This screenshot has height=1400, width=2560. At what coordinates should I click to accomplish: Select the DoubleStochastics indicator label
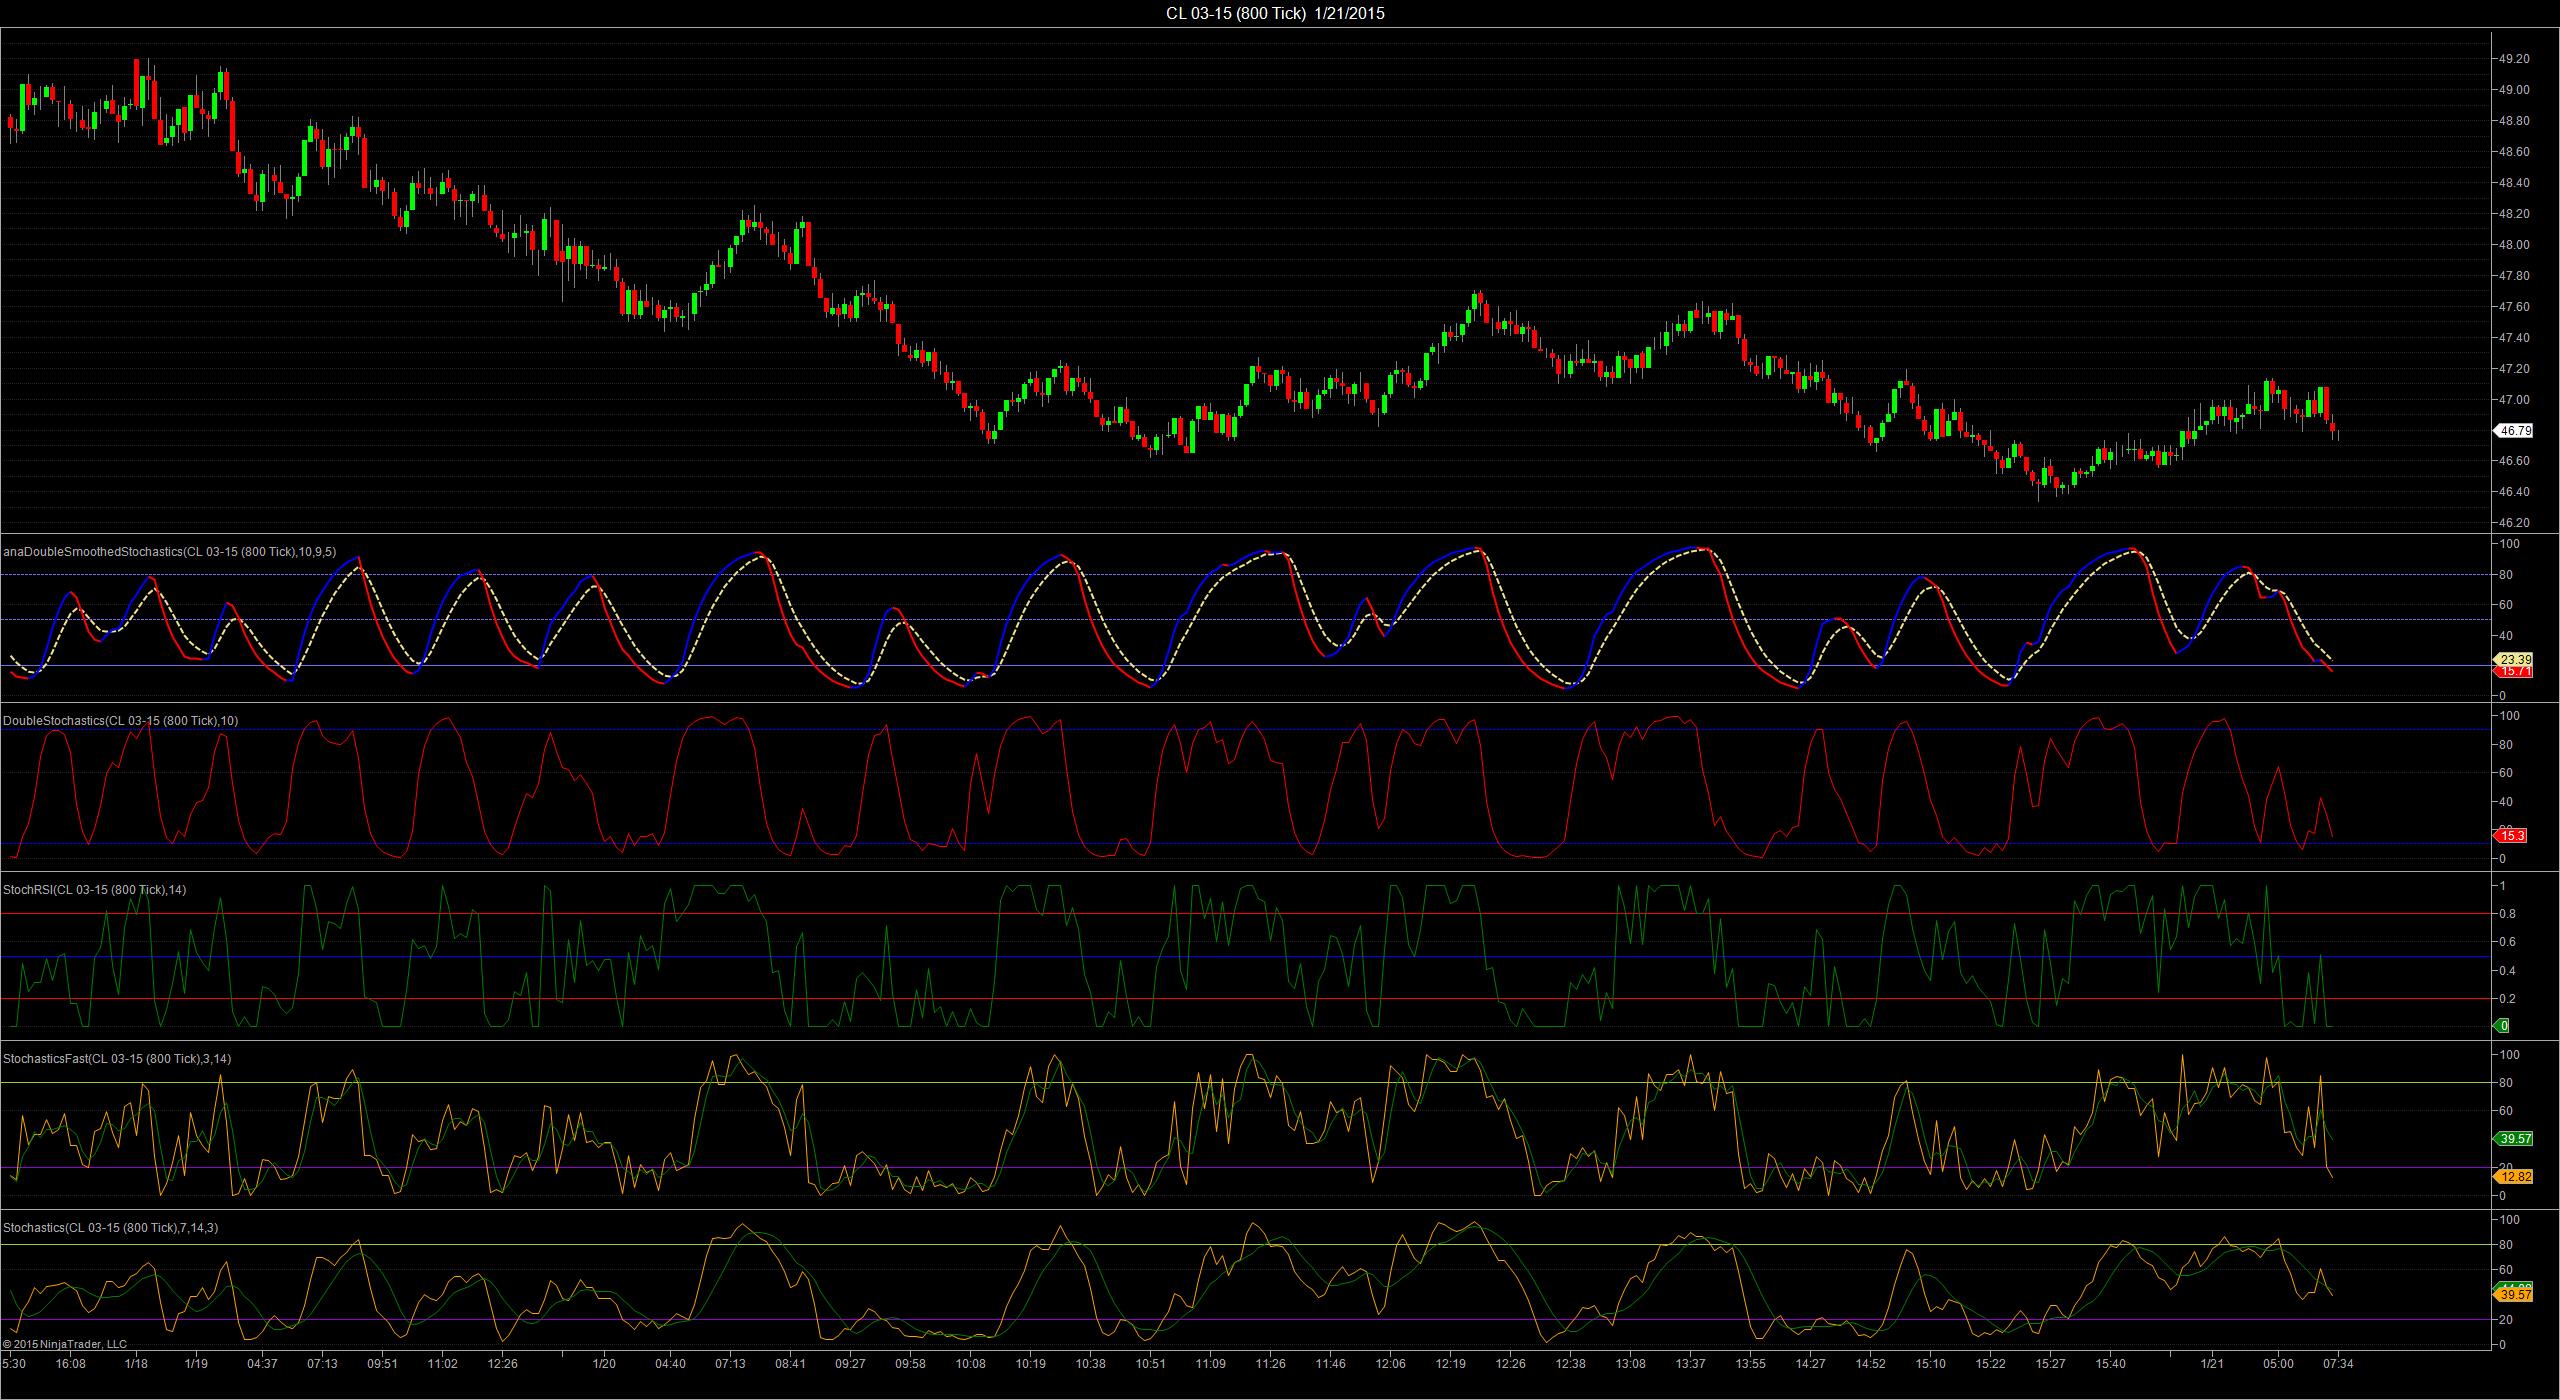point(121,720)
